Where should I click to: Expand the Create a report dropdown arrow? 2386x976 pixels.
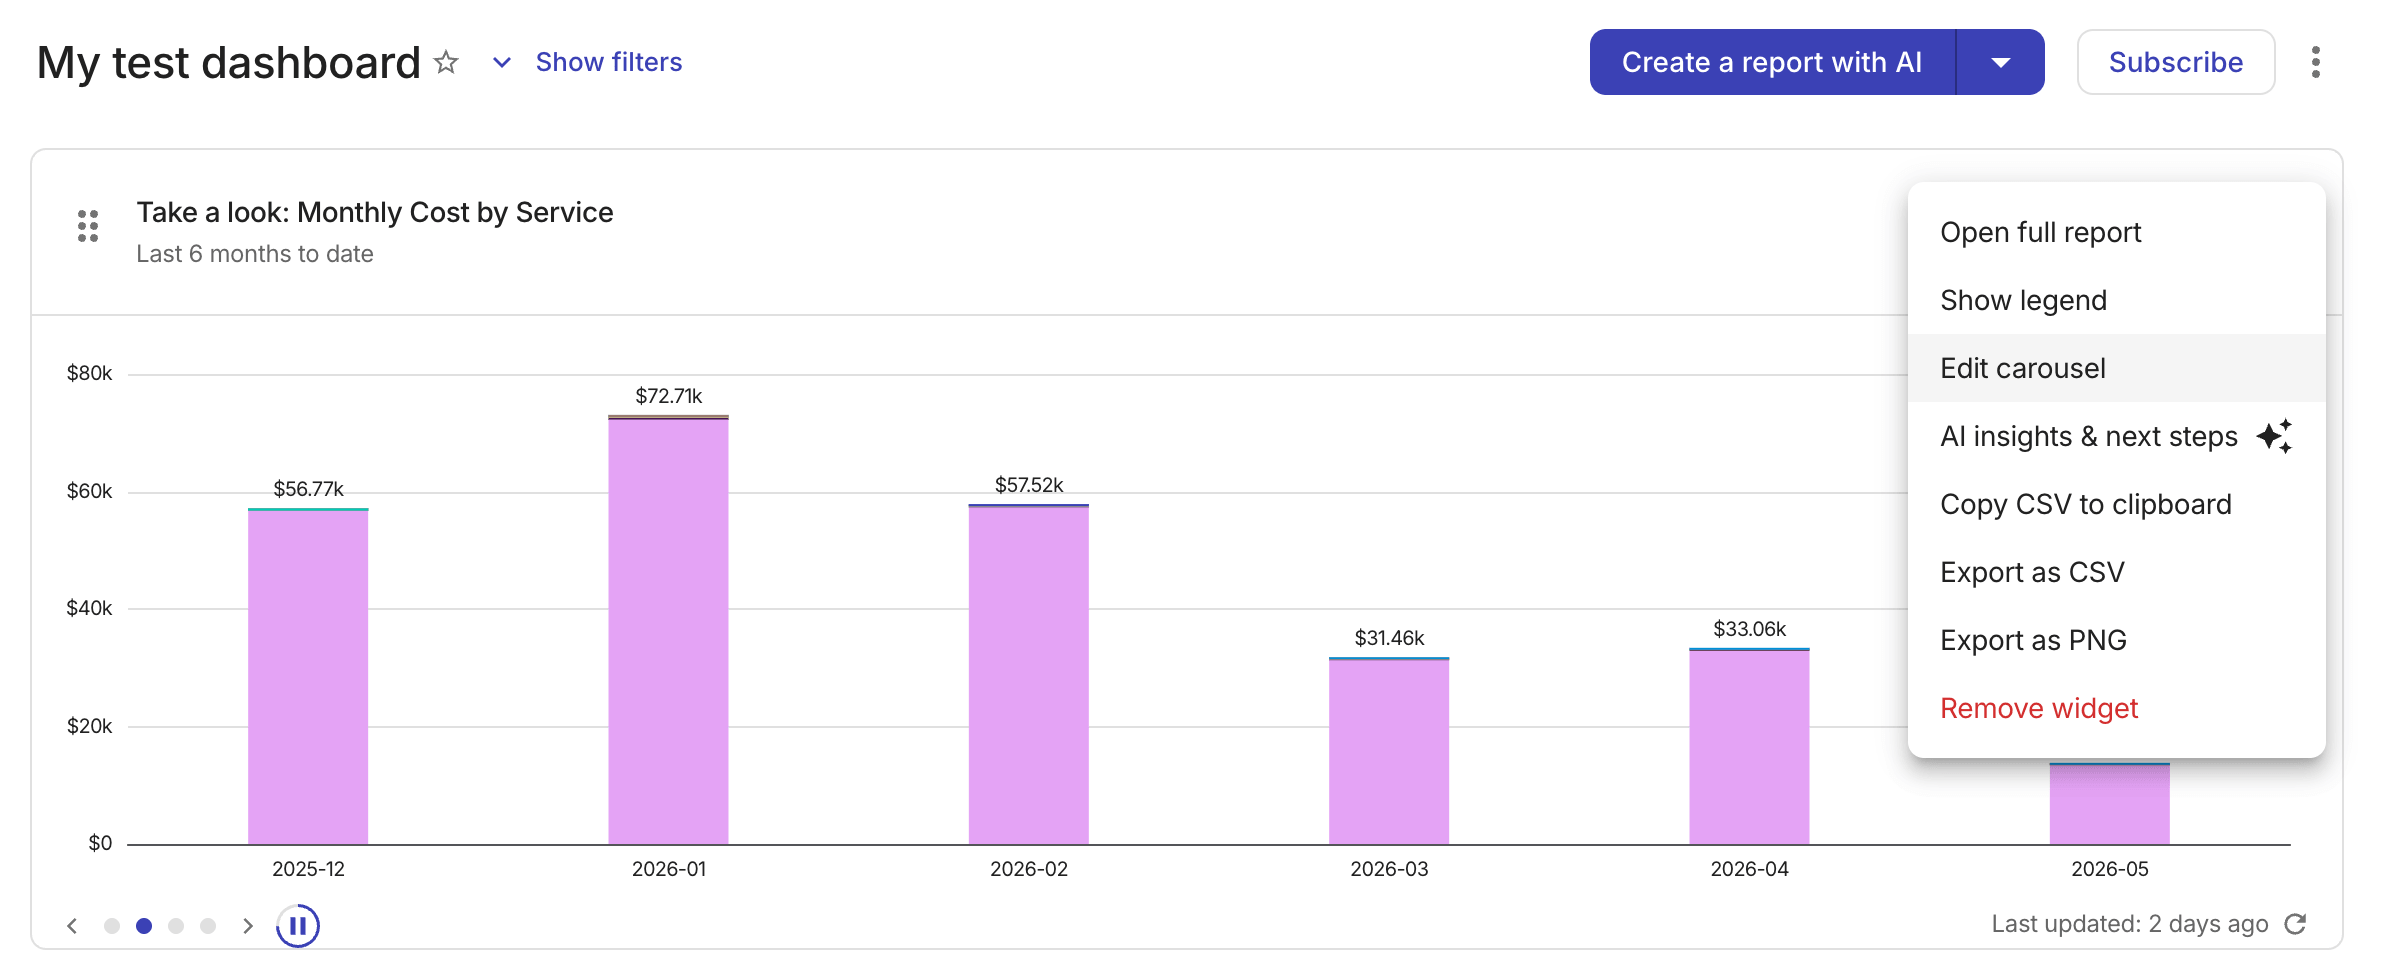(2000, 62)
